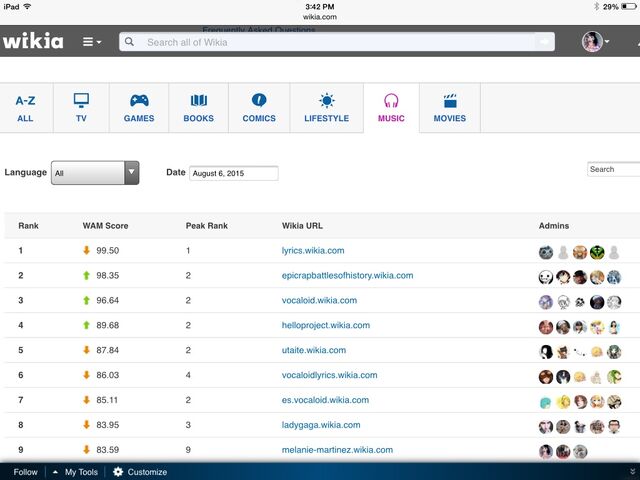Open the Wikia logo homepage
Screen dimensions: 640x480
[33, 41]
